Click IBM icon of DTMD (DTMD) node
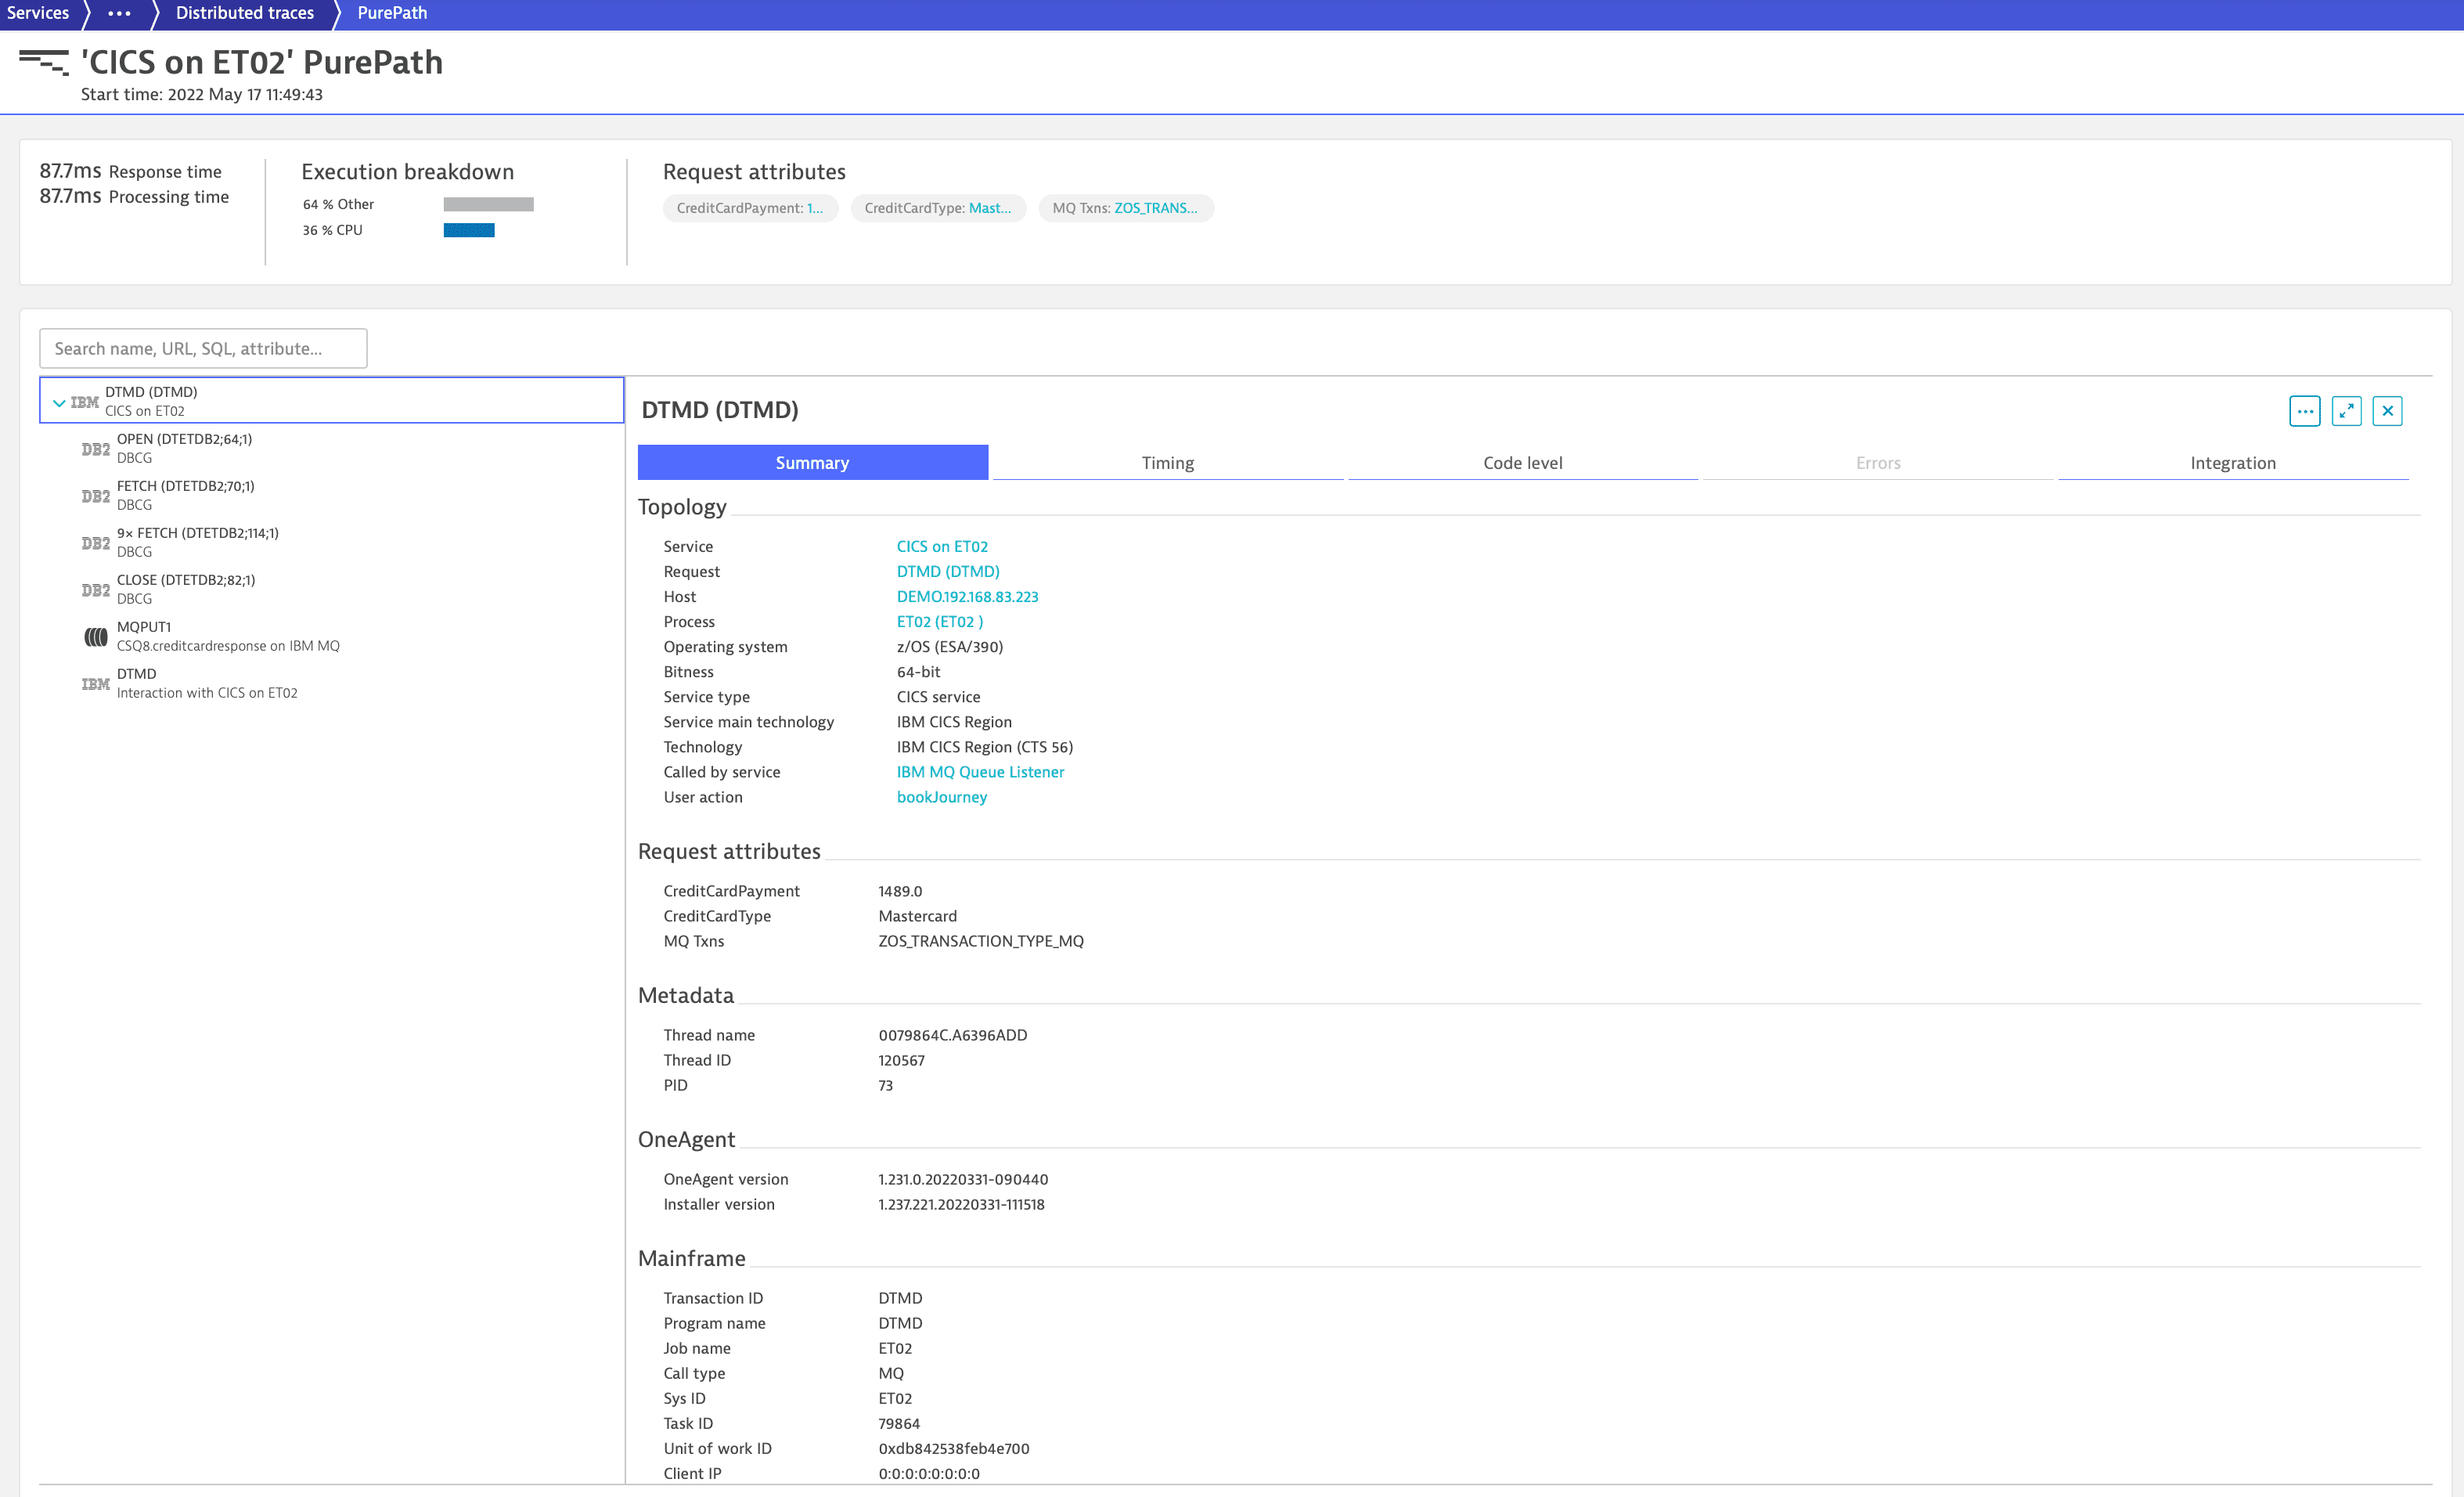 coord(84,402)
